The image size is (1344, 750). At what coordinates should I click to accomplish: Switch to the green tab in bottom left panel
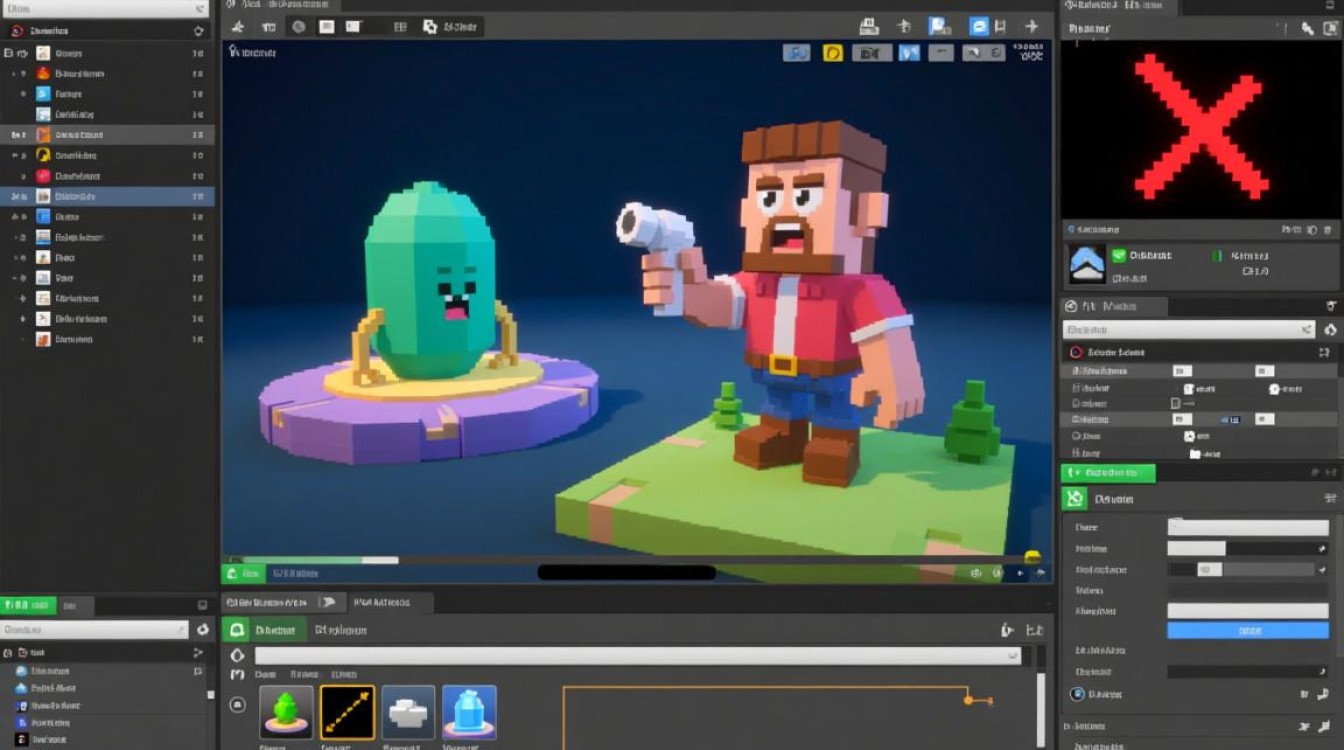(27, 605)
